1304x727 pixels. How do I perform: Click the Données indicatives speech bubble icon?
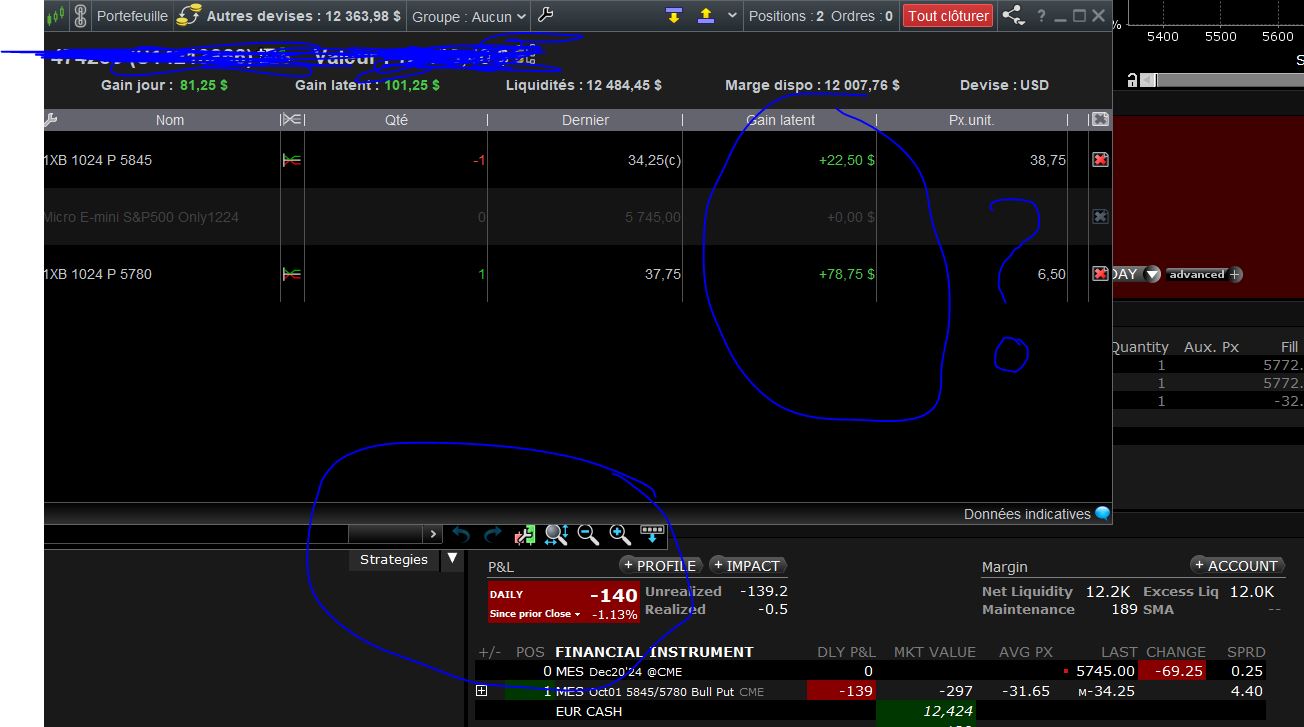click(1102, 514)
